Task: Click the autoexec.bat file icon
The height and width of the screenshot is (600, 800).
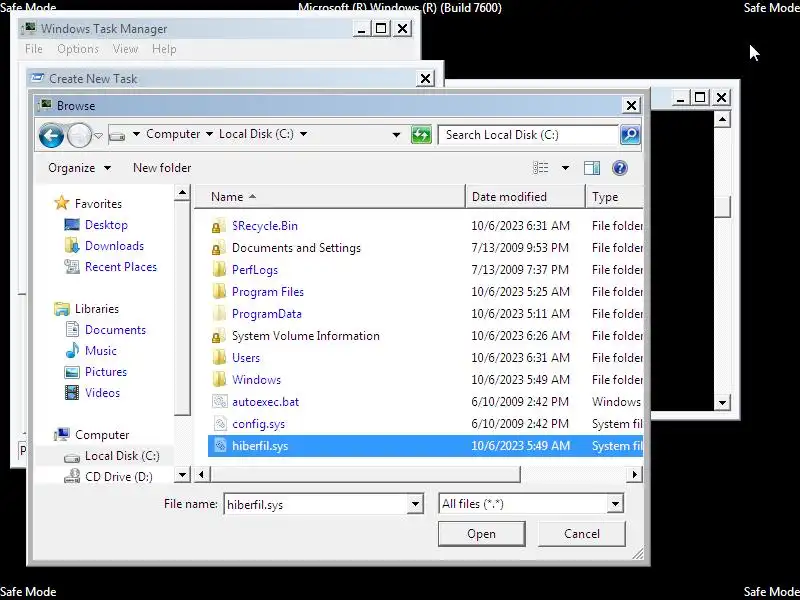Action: 219,402
